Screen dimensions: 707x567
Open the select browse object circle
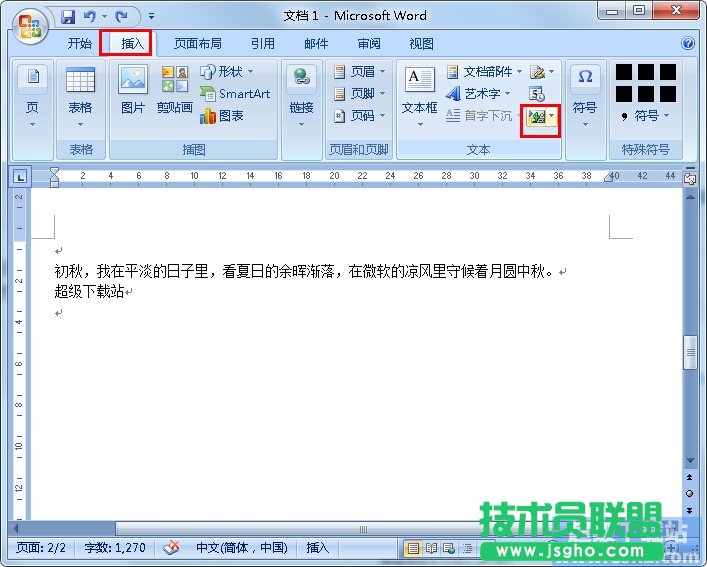(x=689, y=494)
